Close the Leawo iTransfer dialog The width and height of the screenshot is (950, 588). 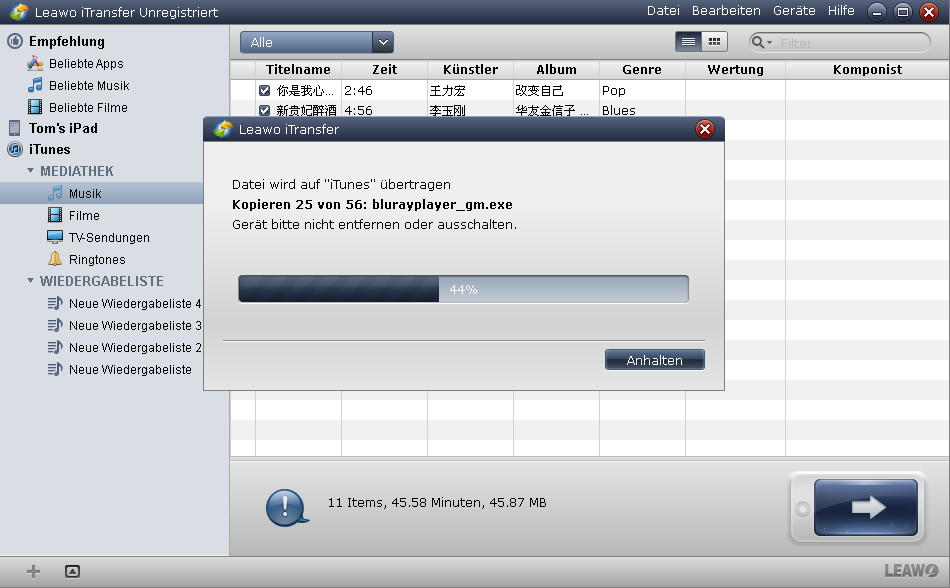click(705, 129)
